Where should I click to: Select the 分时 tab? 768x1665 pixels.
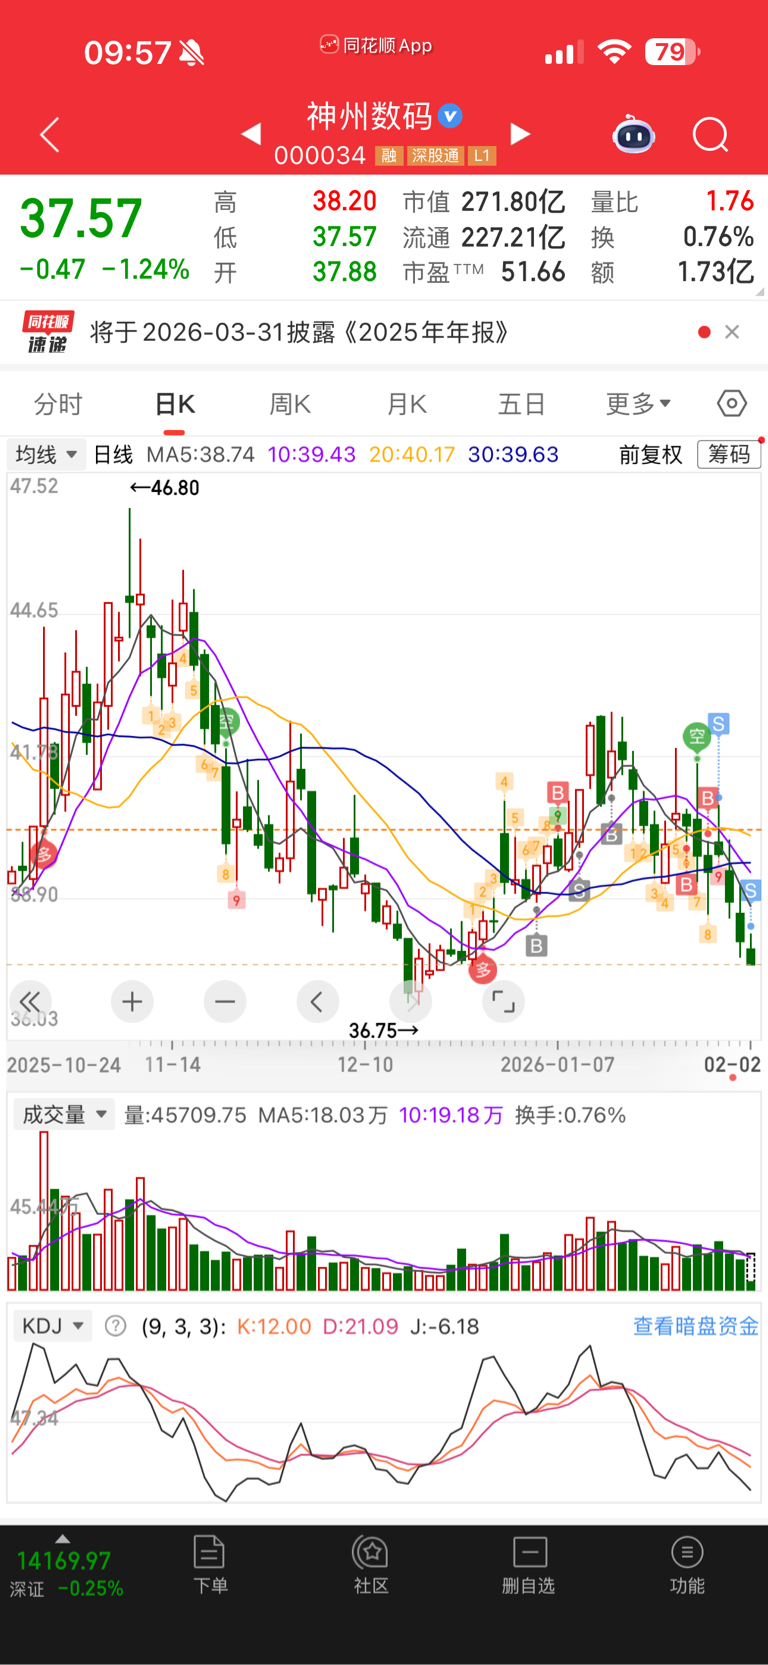click(x=58, y=404)
